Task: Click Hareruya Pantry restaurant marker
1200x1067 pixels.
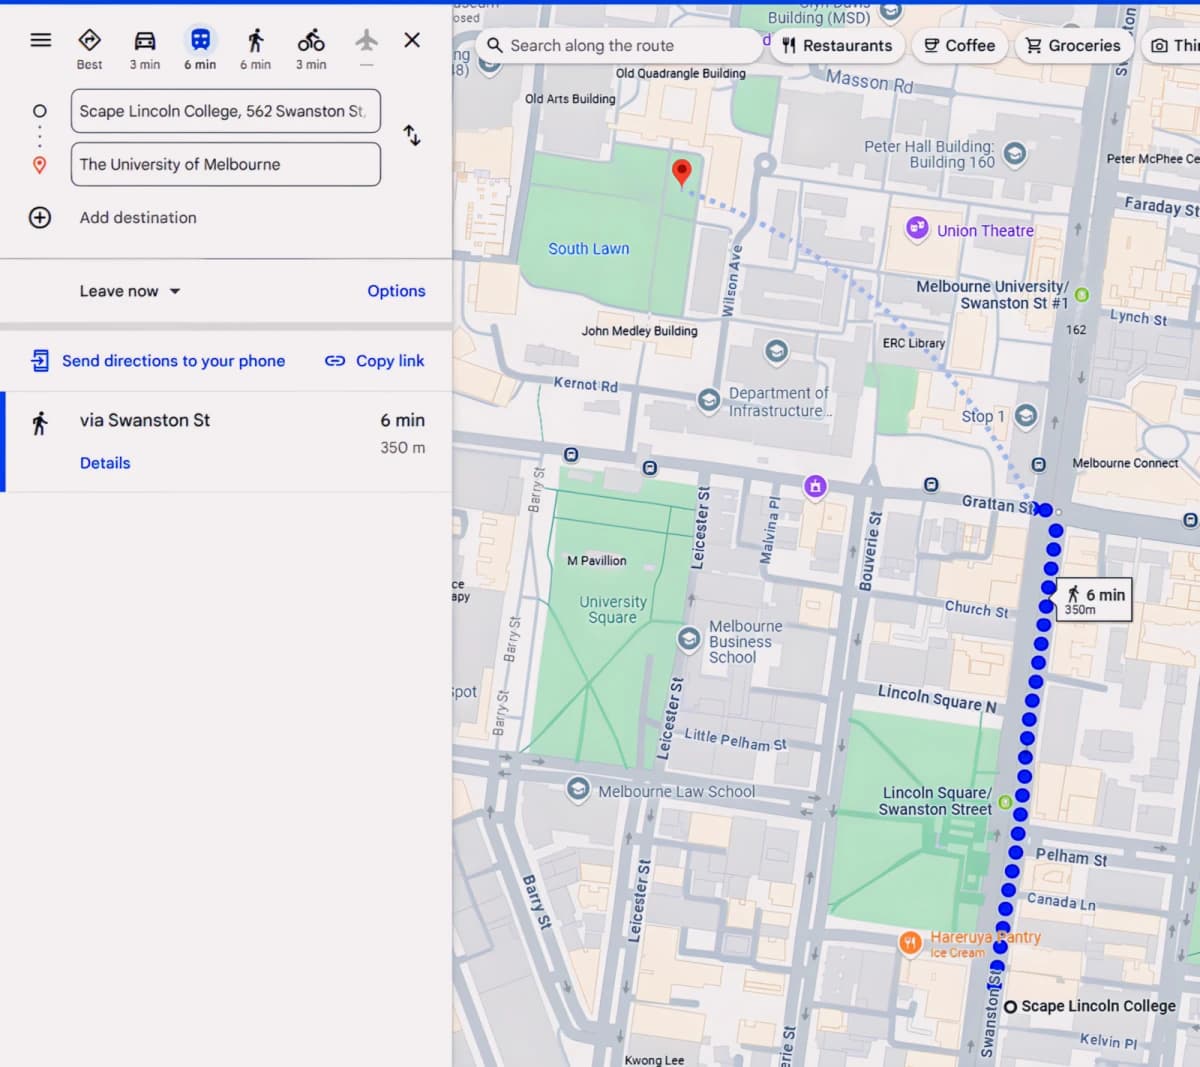Action: [x=910, y=942]
